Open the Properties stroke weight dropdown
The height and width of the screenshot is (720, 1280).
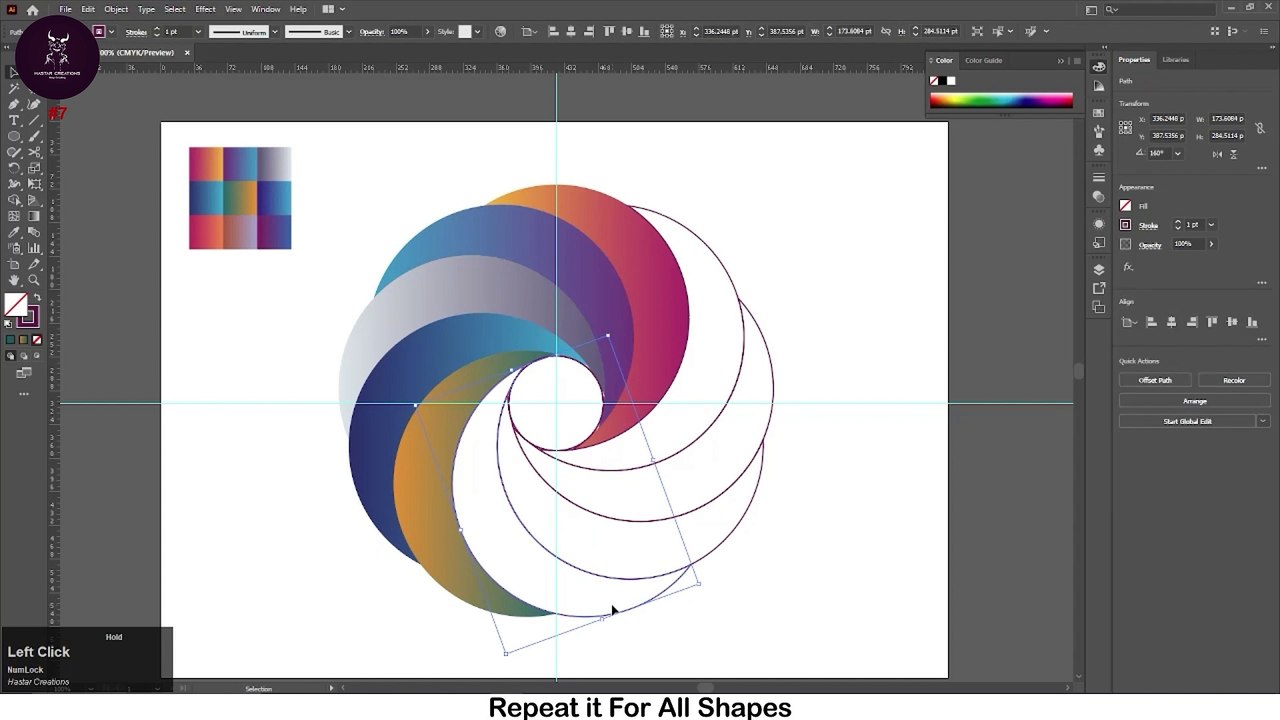pos(1211,224)
